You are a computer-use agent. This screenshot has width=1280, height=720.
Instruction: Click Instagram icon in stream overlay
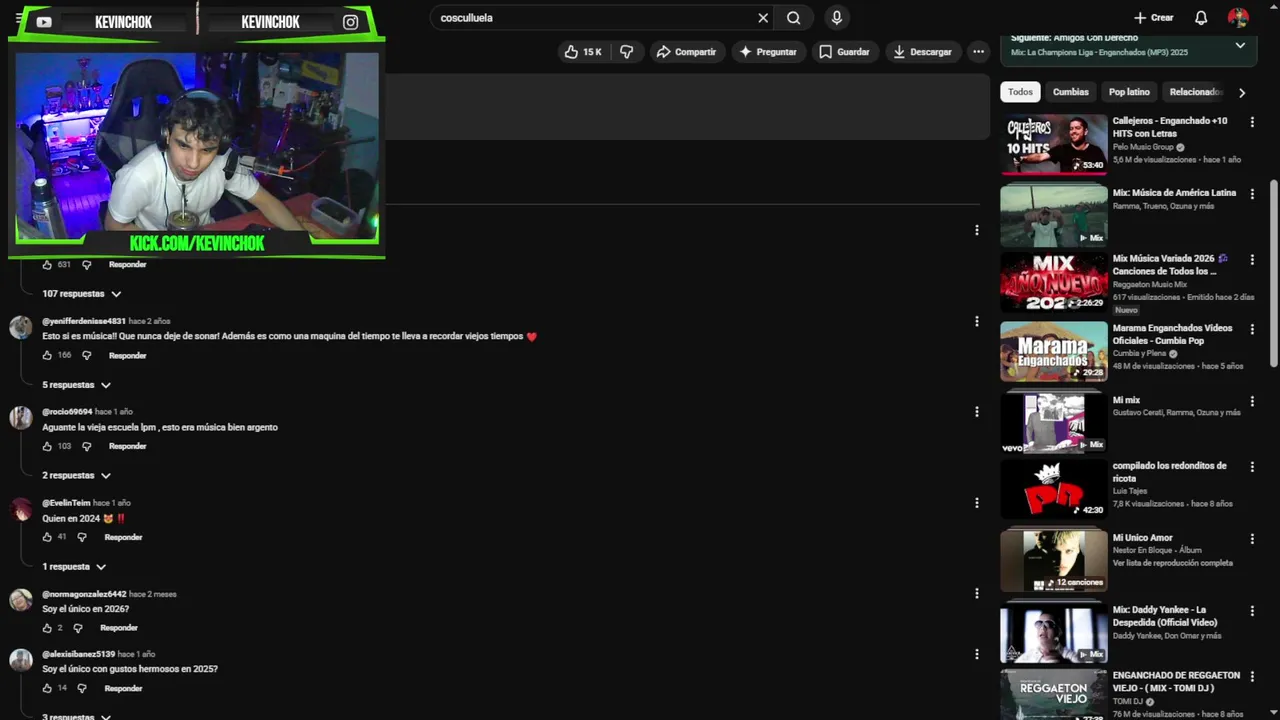point(351,22)
